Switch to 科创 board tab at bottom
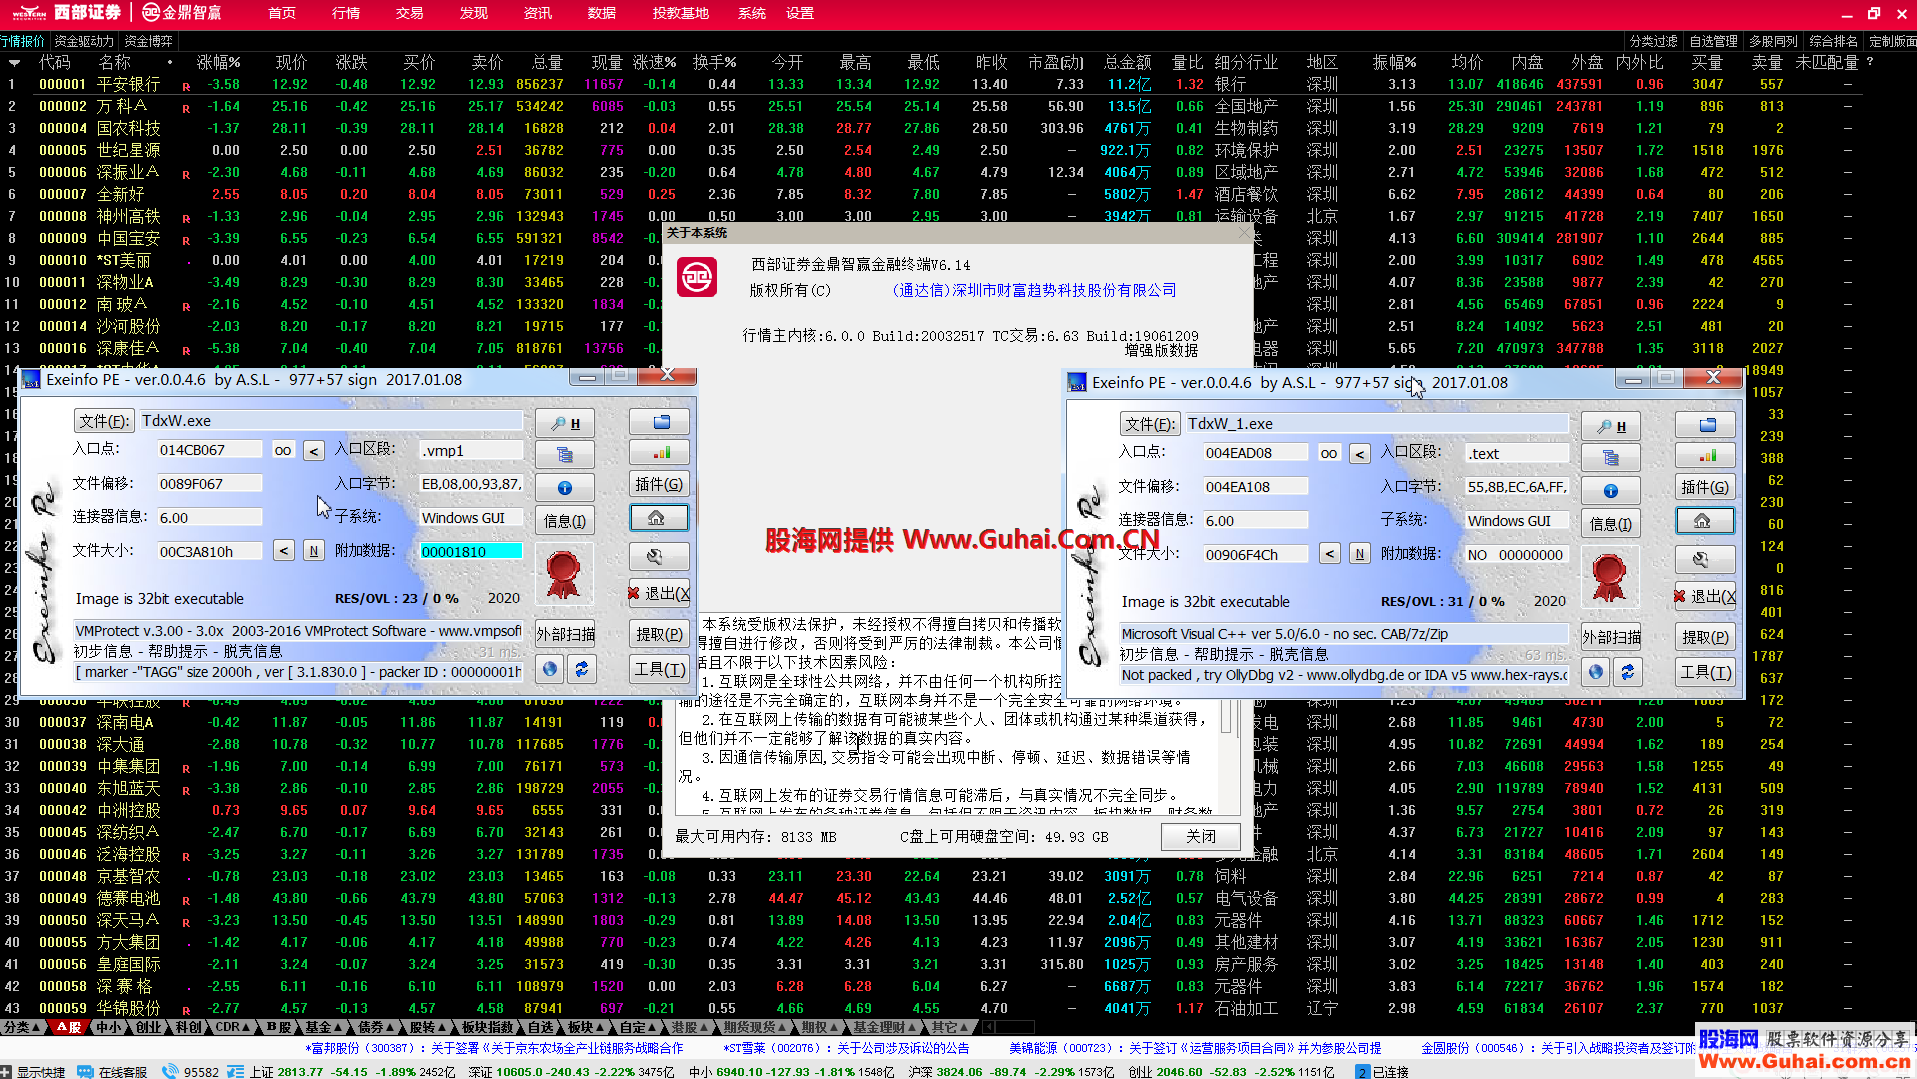 click(x=188, y=1027)
